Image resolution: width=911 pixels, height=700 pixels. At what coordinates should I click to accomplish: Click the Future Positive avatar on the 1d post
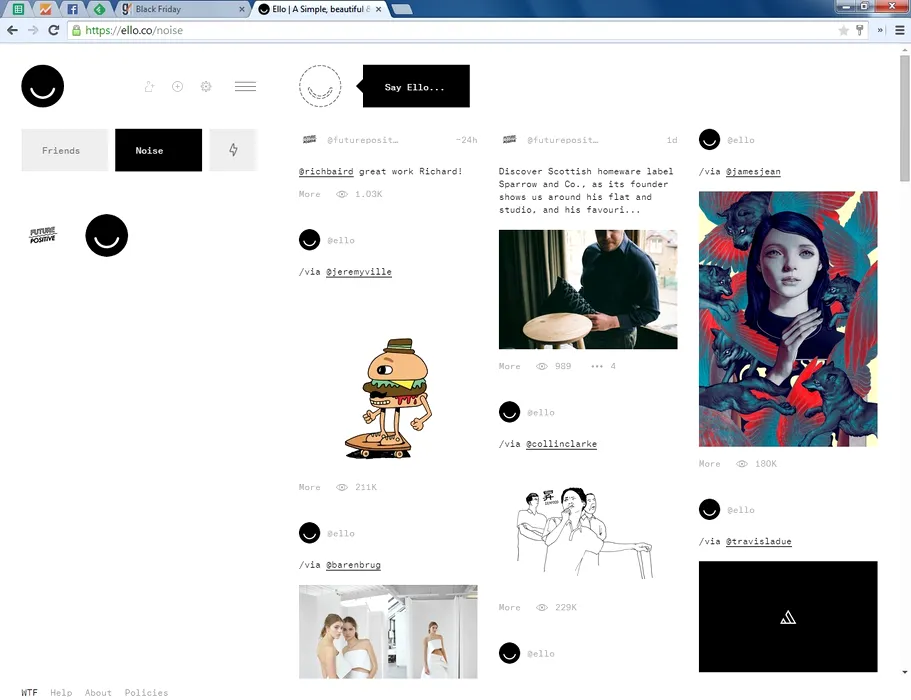tap(510, 139)
